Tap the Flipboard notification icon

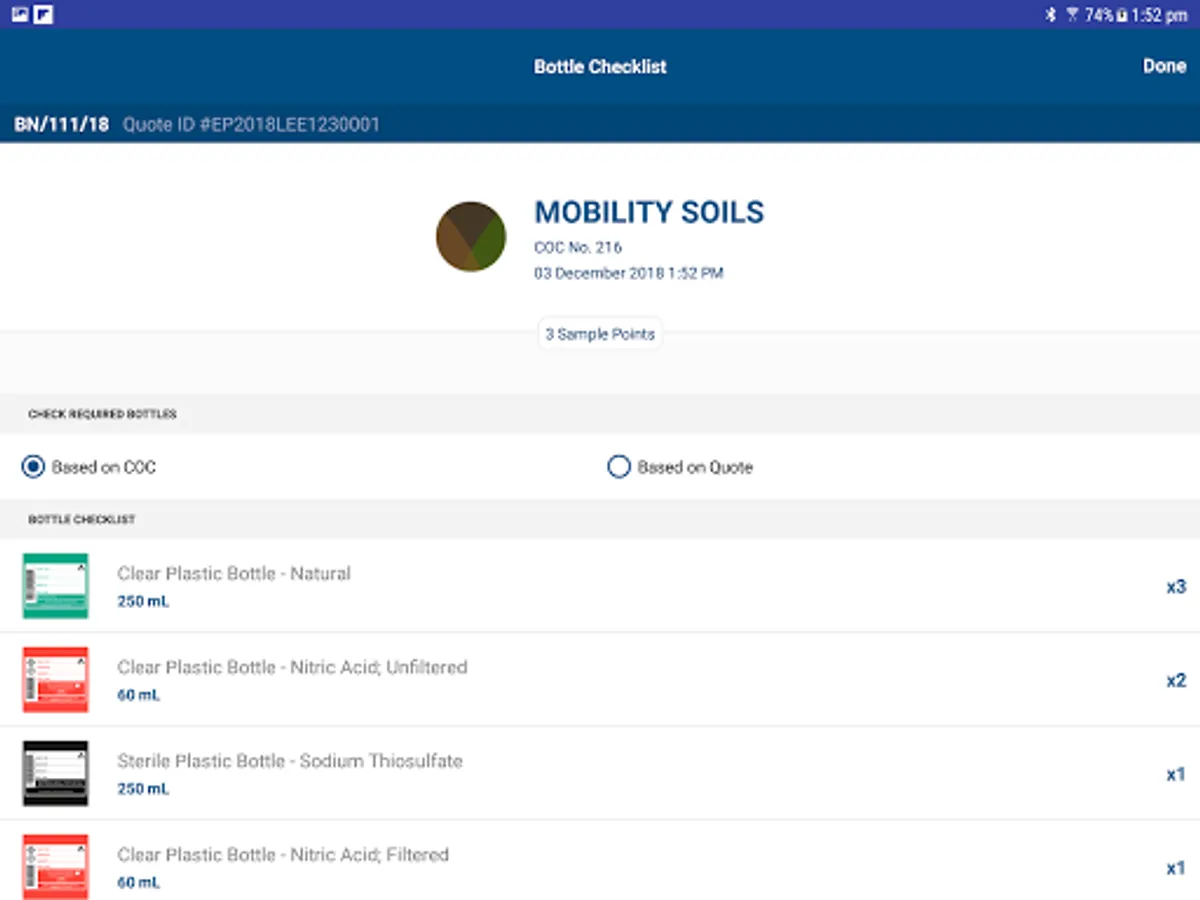pos(43,14)
